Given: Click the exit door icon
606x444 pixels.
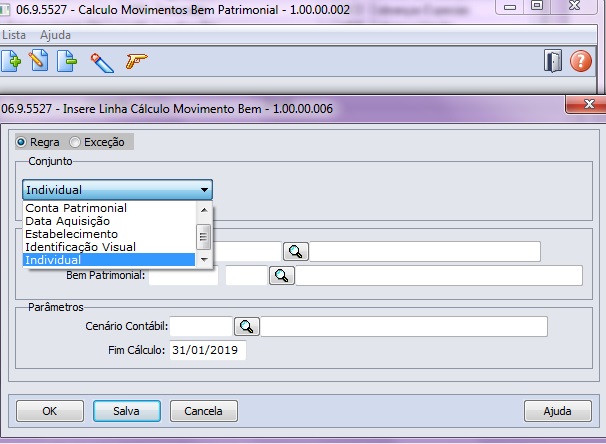Looking at the screenshot, I should click(x=553, y=61).
